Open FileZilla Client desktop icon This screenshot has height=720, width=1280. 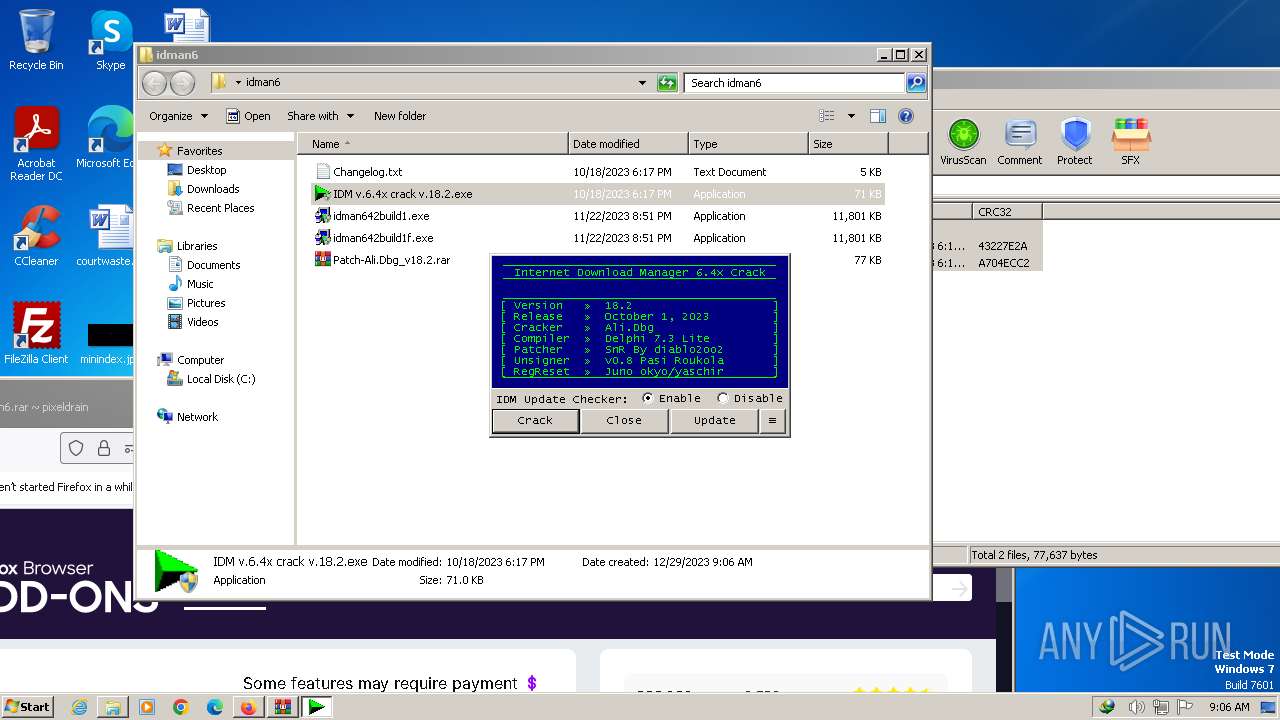[x=36, y=334]
